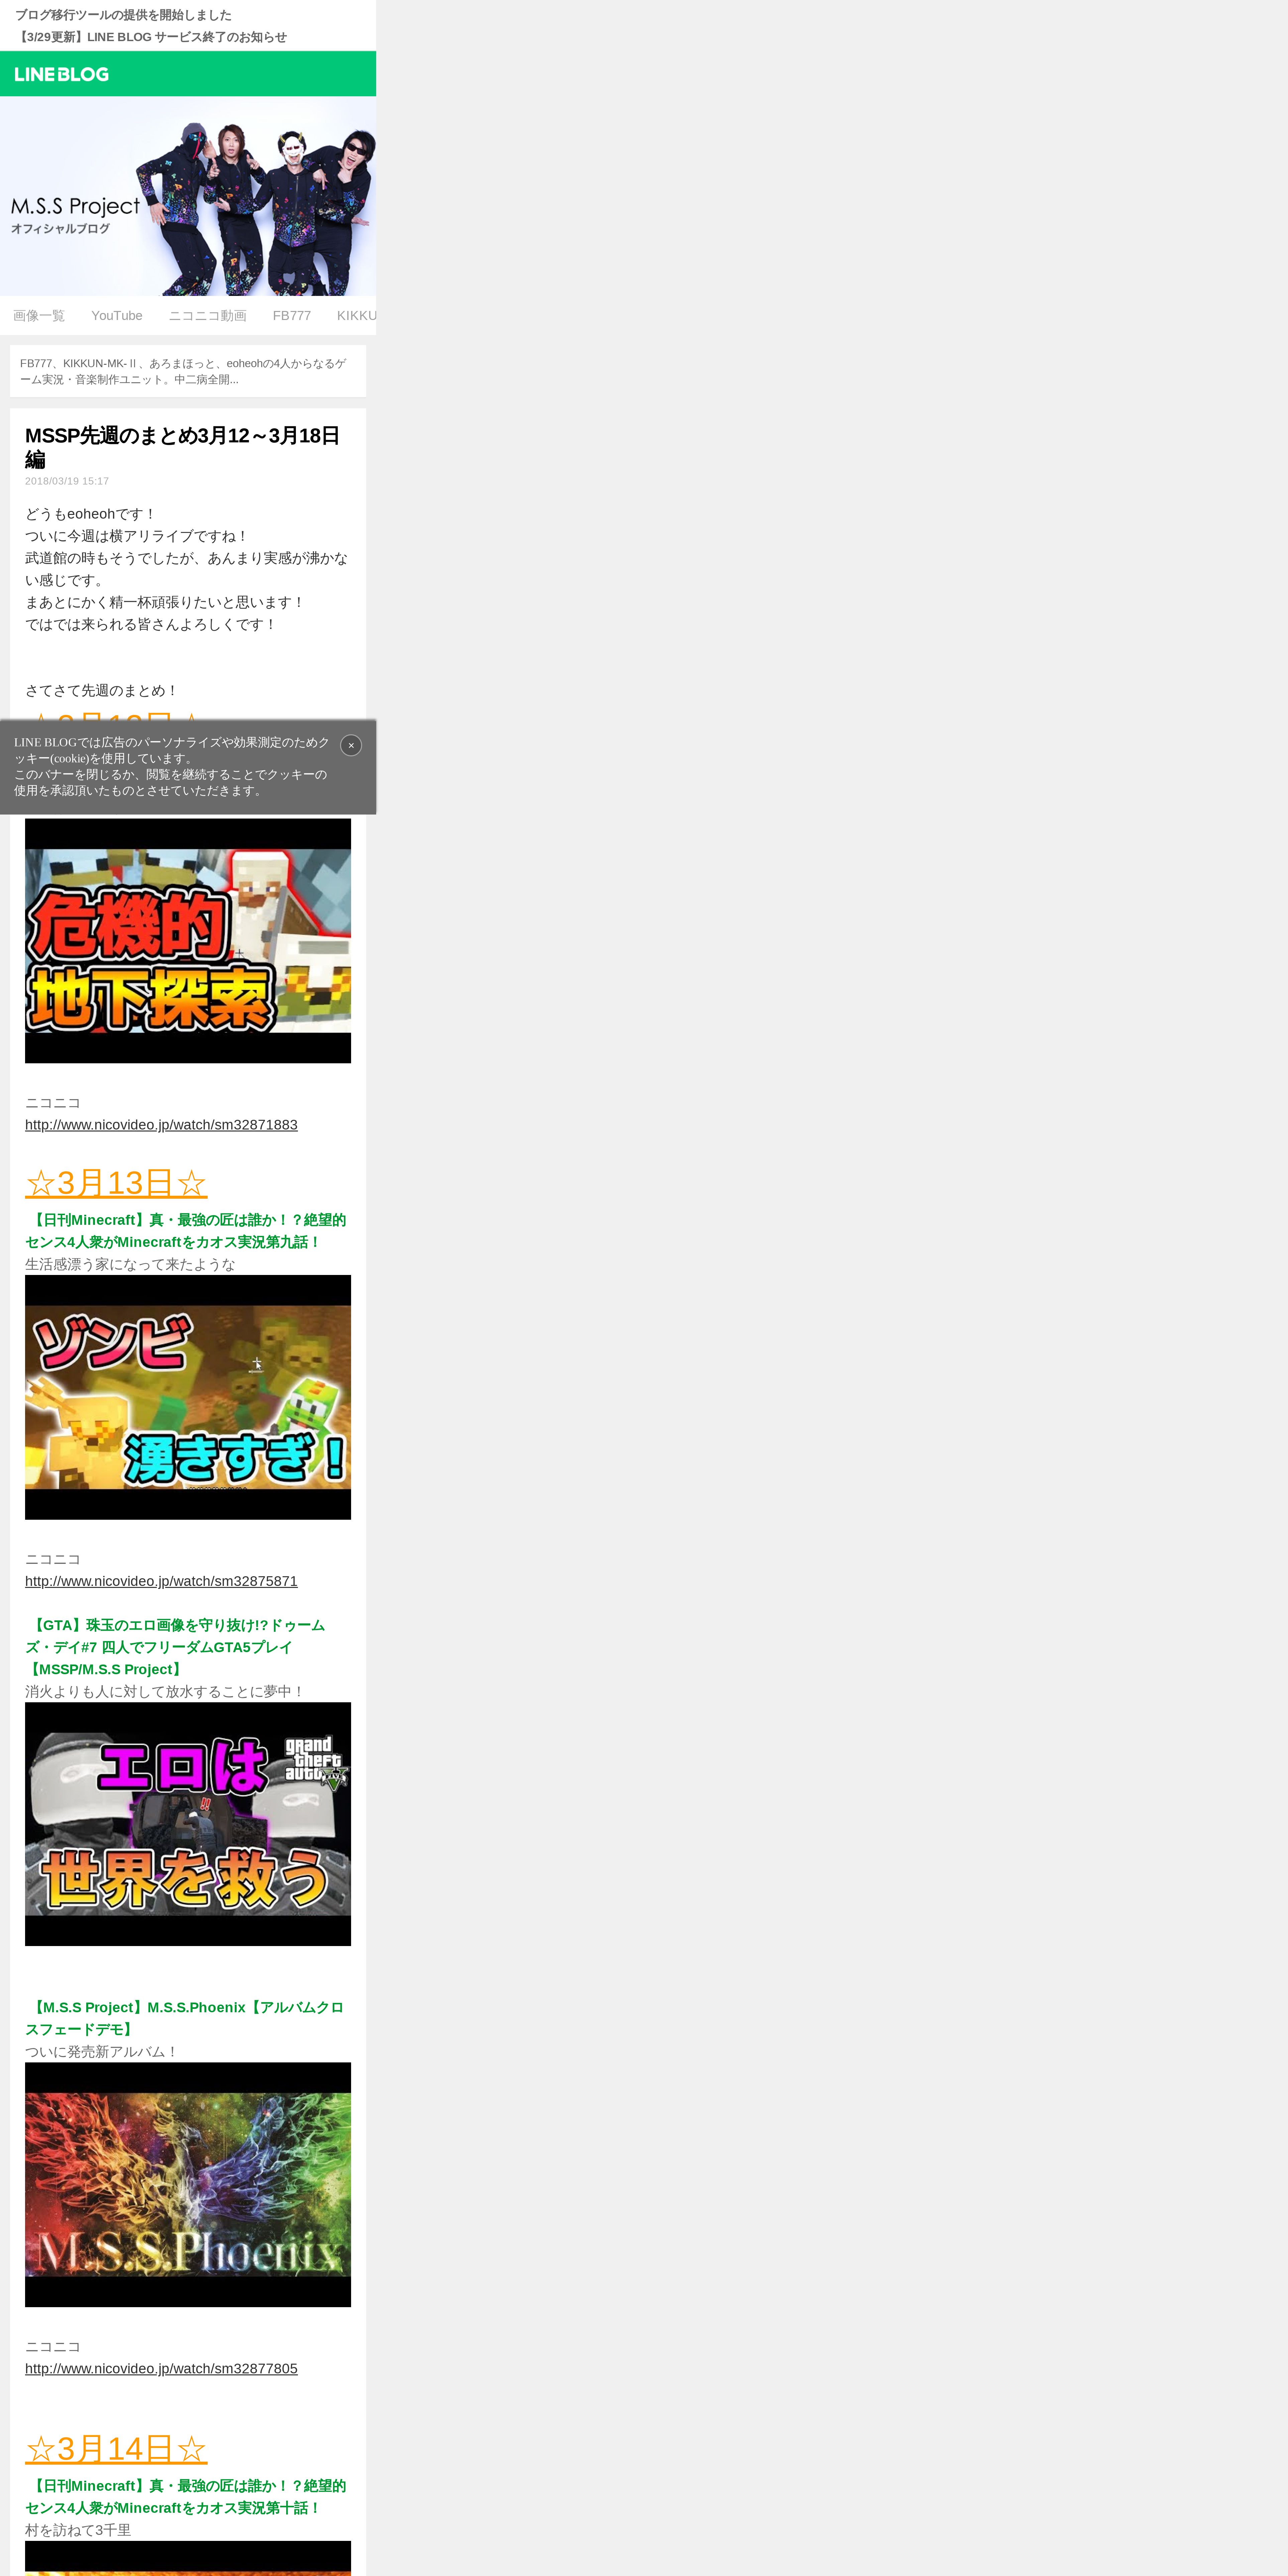Screen dimensions: 1288x2576
Task: Open the KIKKUN tab at the edge
Action: (x=356, y=316)
